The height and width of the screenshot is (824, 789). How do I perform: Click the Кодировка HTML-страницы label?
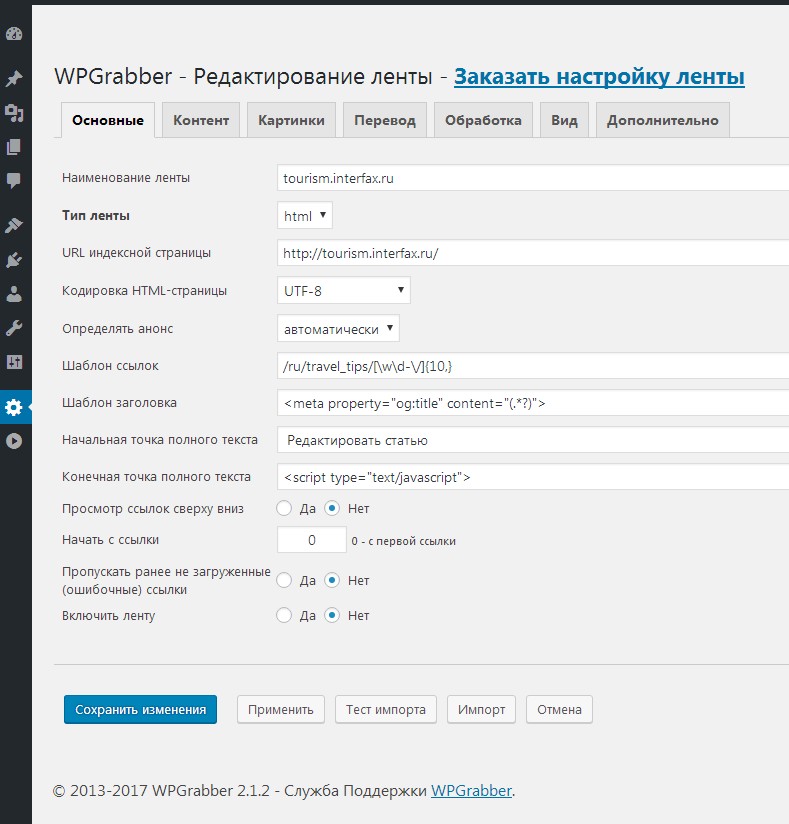pyautogui.click(x=145, y=291)
